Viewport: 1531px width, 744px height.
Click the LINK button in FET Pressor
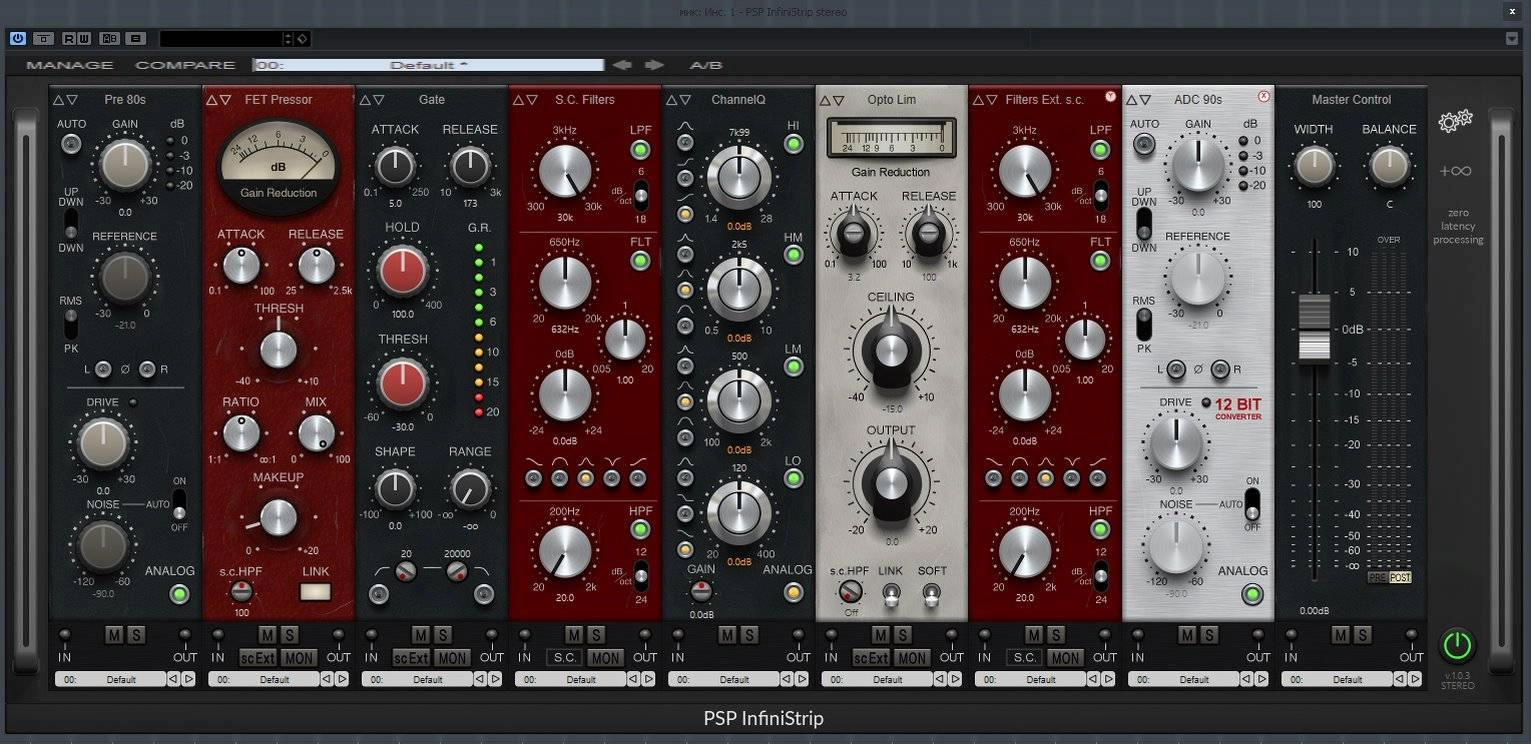(315, 591)
